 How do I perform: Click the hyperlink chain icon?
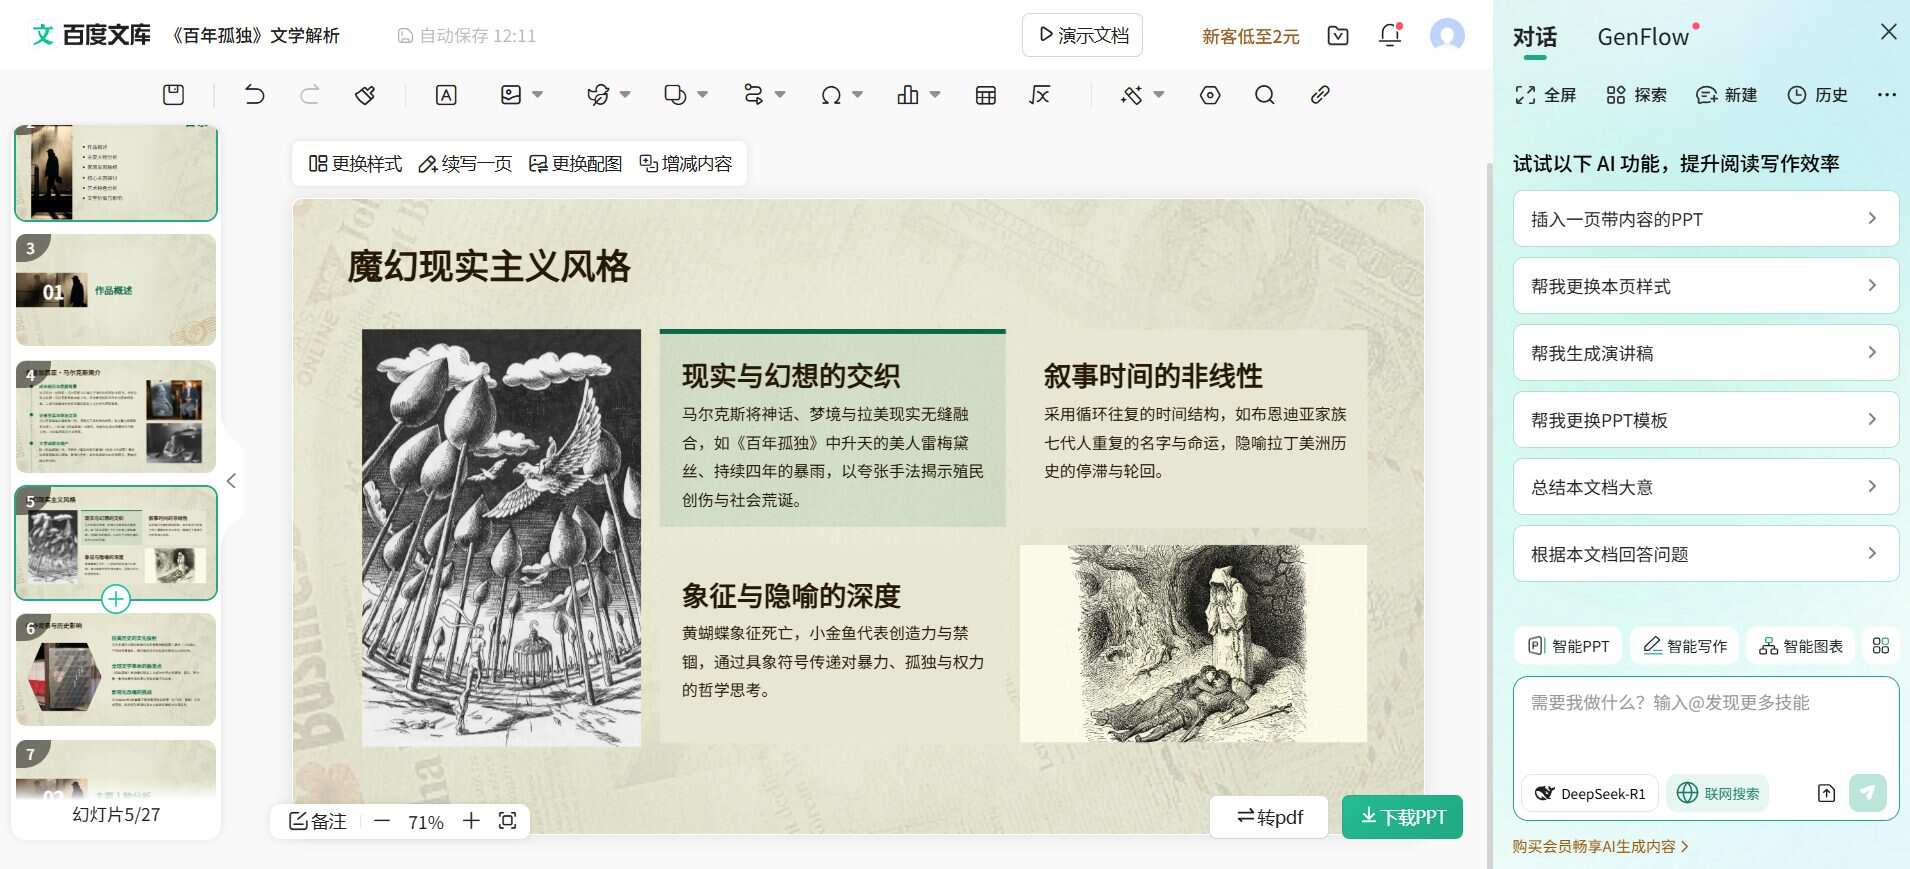(x=1320, y=95)
